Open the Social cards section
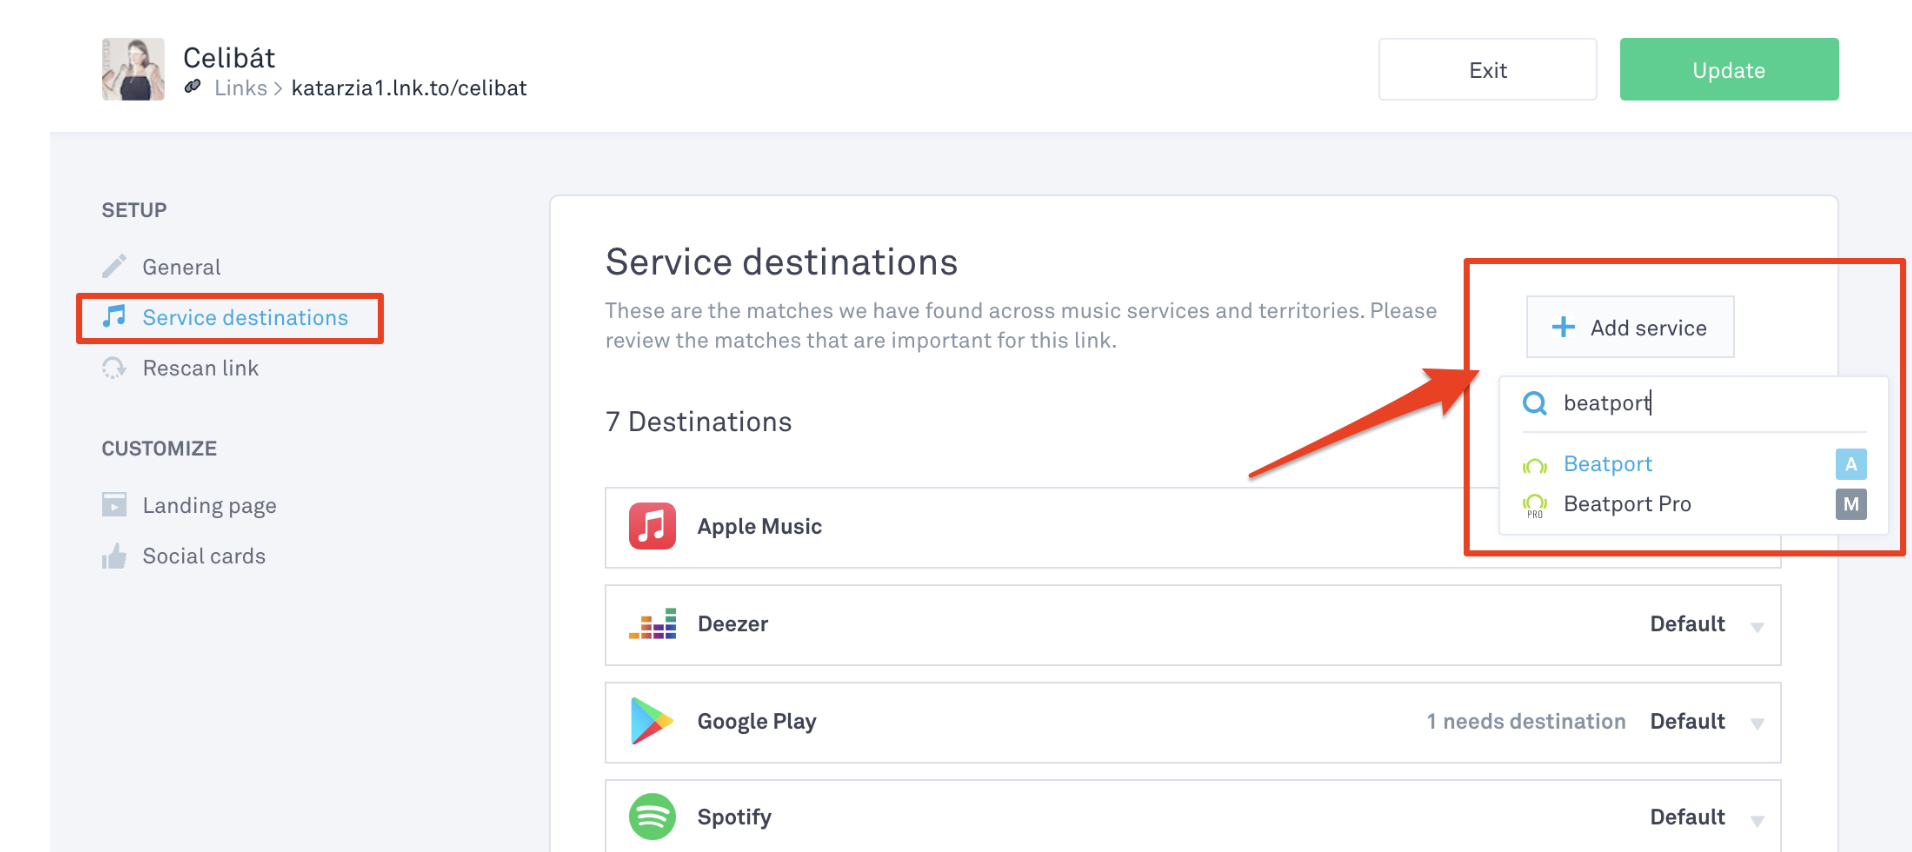 click(204, 556)
